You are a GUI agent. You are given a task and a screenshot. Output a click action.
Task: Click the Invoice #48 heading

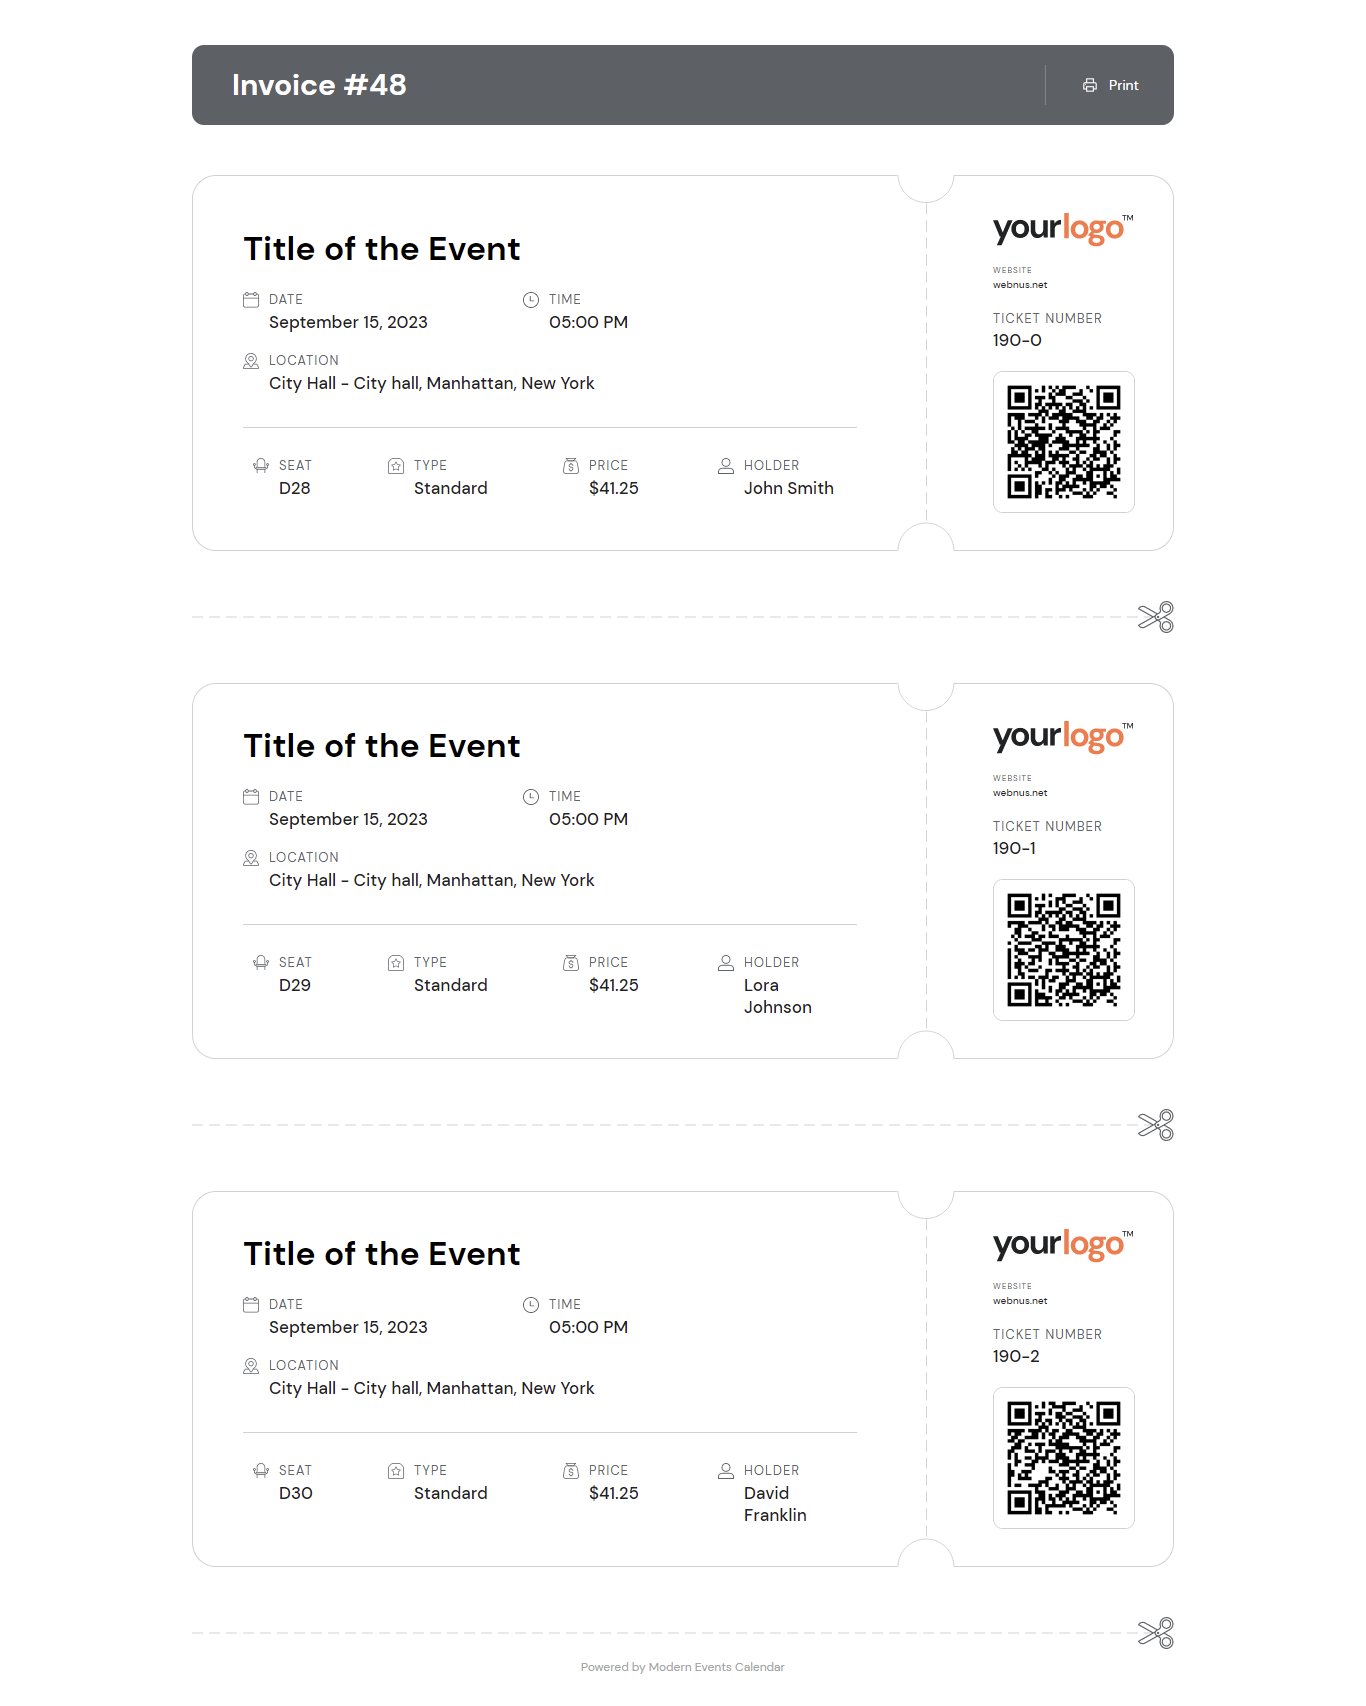[x=319, y=85]
